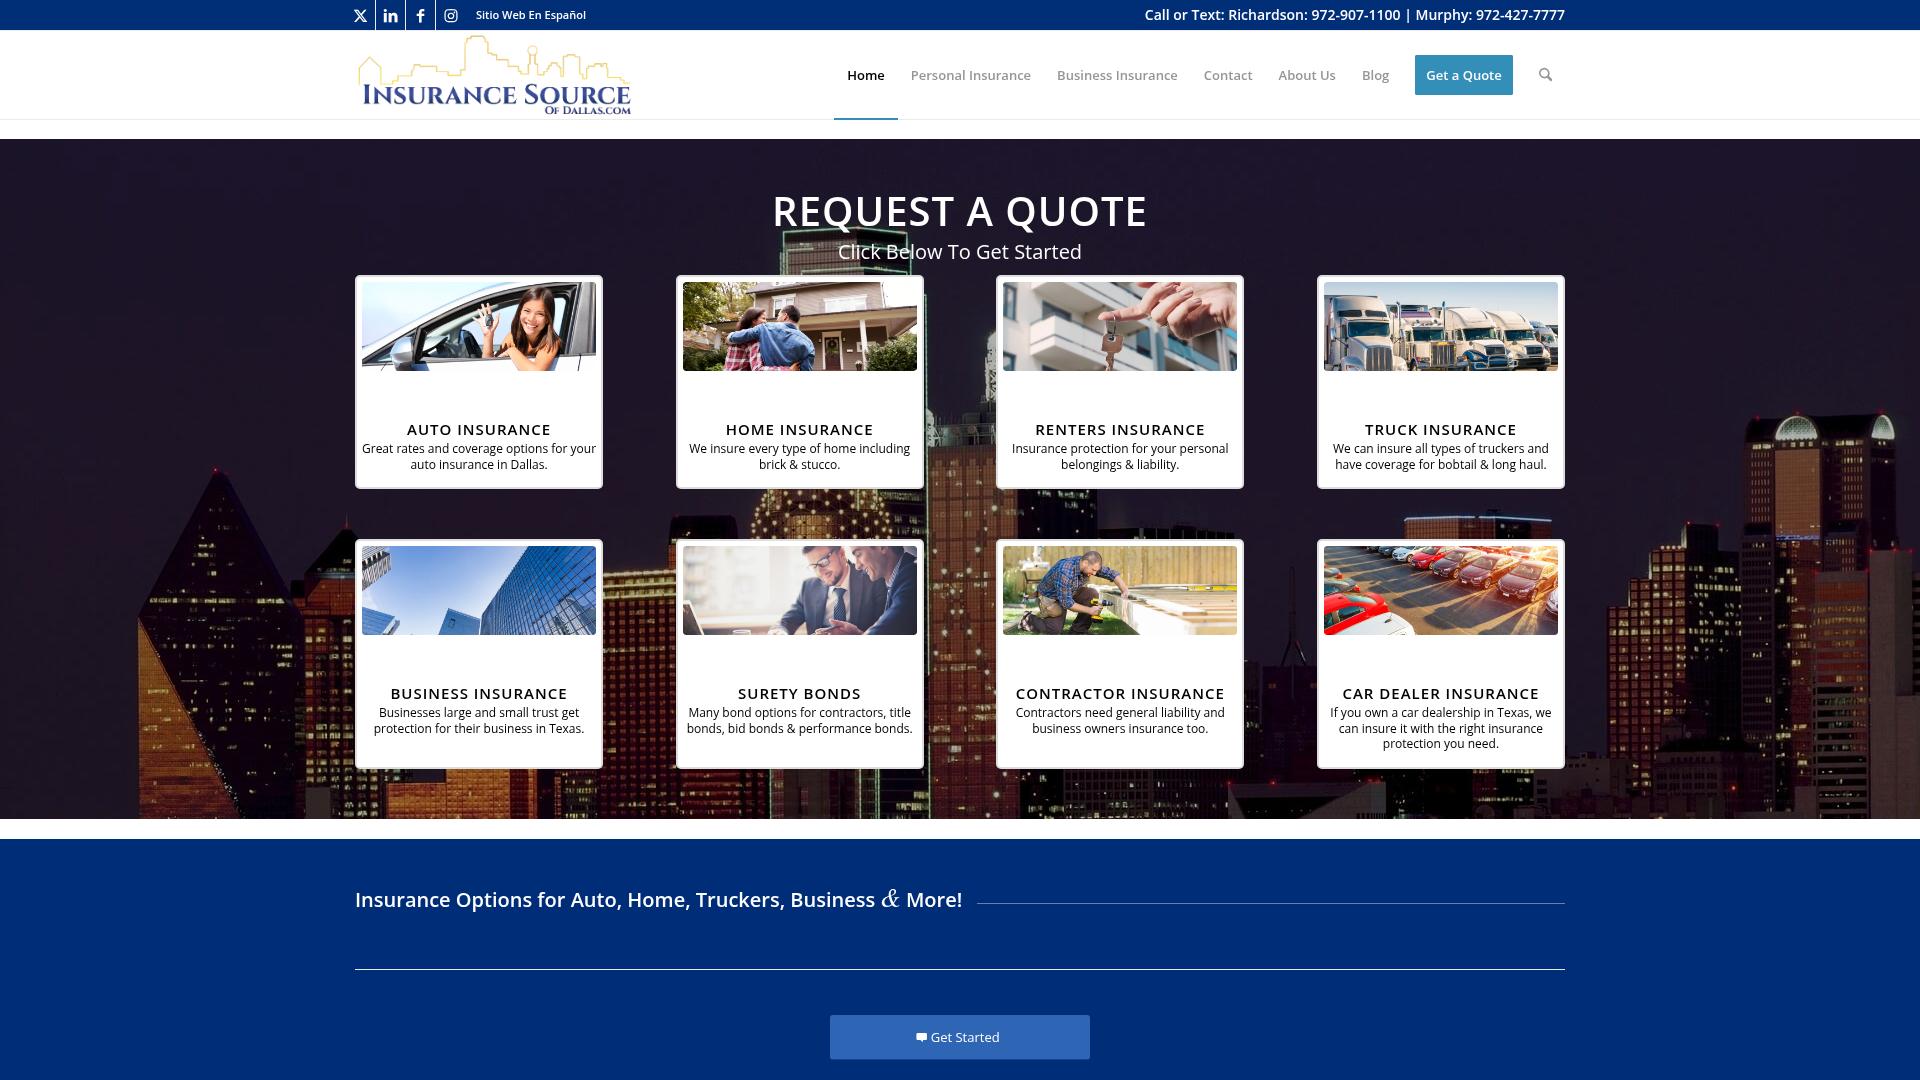Open the Business Insurance dropdown menu
This screenshot has width=1920, height=1080.
pos(1116,75)
